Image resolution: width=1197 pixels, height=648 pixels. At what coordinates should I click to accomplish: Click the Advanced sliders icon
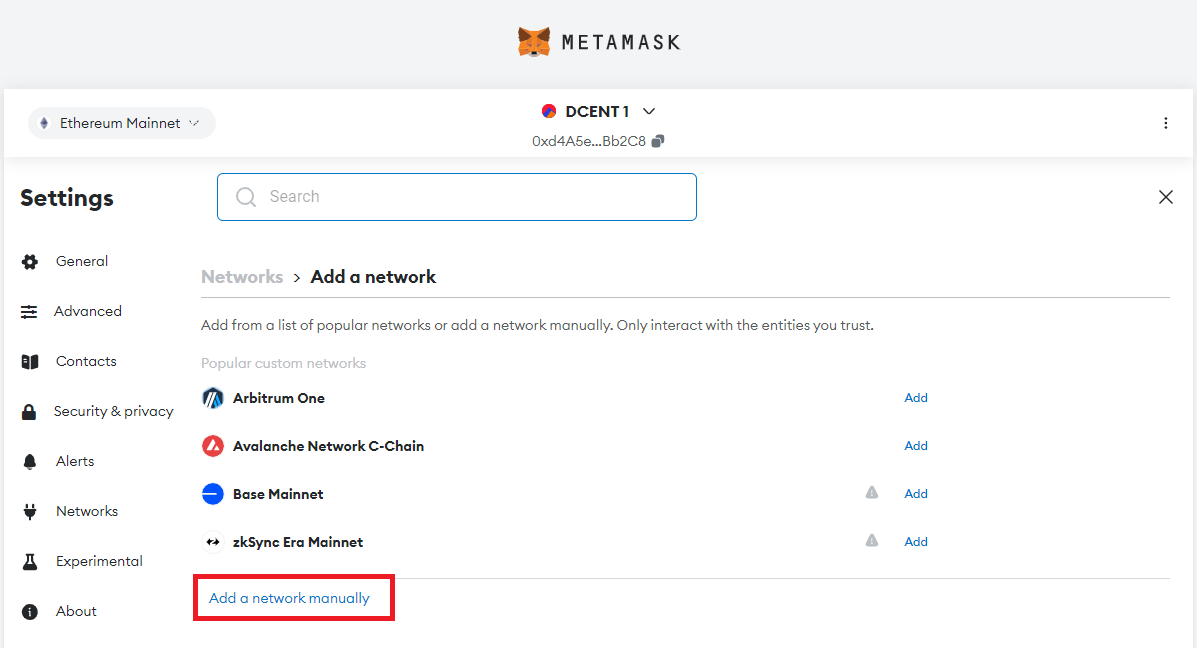click(29, 311)
